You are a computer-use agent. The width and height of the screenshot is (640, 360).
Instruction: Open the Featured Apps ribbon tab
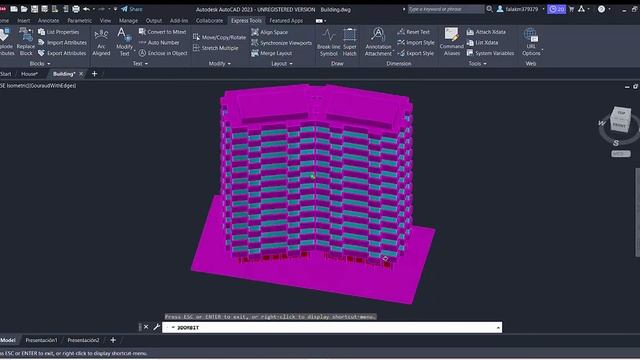pyautogui.click(x=286, y=20)
